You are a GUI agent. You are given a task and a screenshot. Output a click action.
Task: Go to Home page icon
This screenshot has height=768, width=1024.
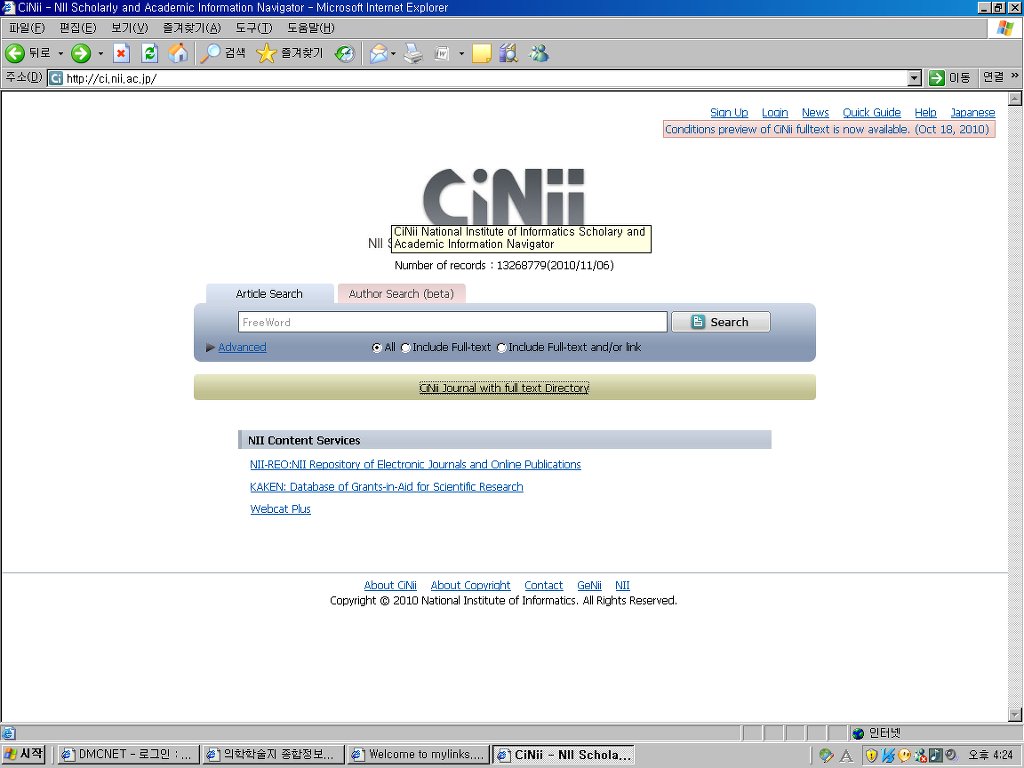pyautogui.click(x=178, y=54)
